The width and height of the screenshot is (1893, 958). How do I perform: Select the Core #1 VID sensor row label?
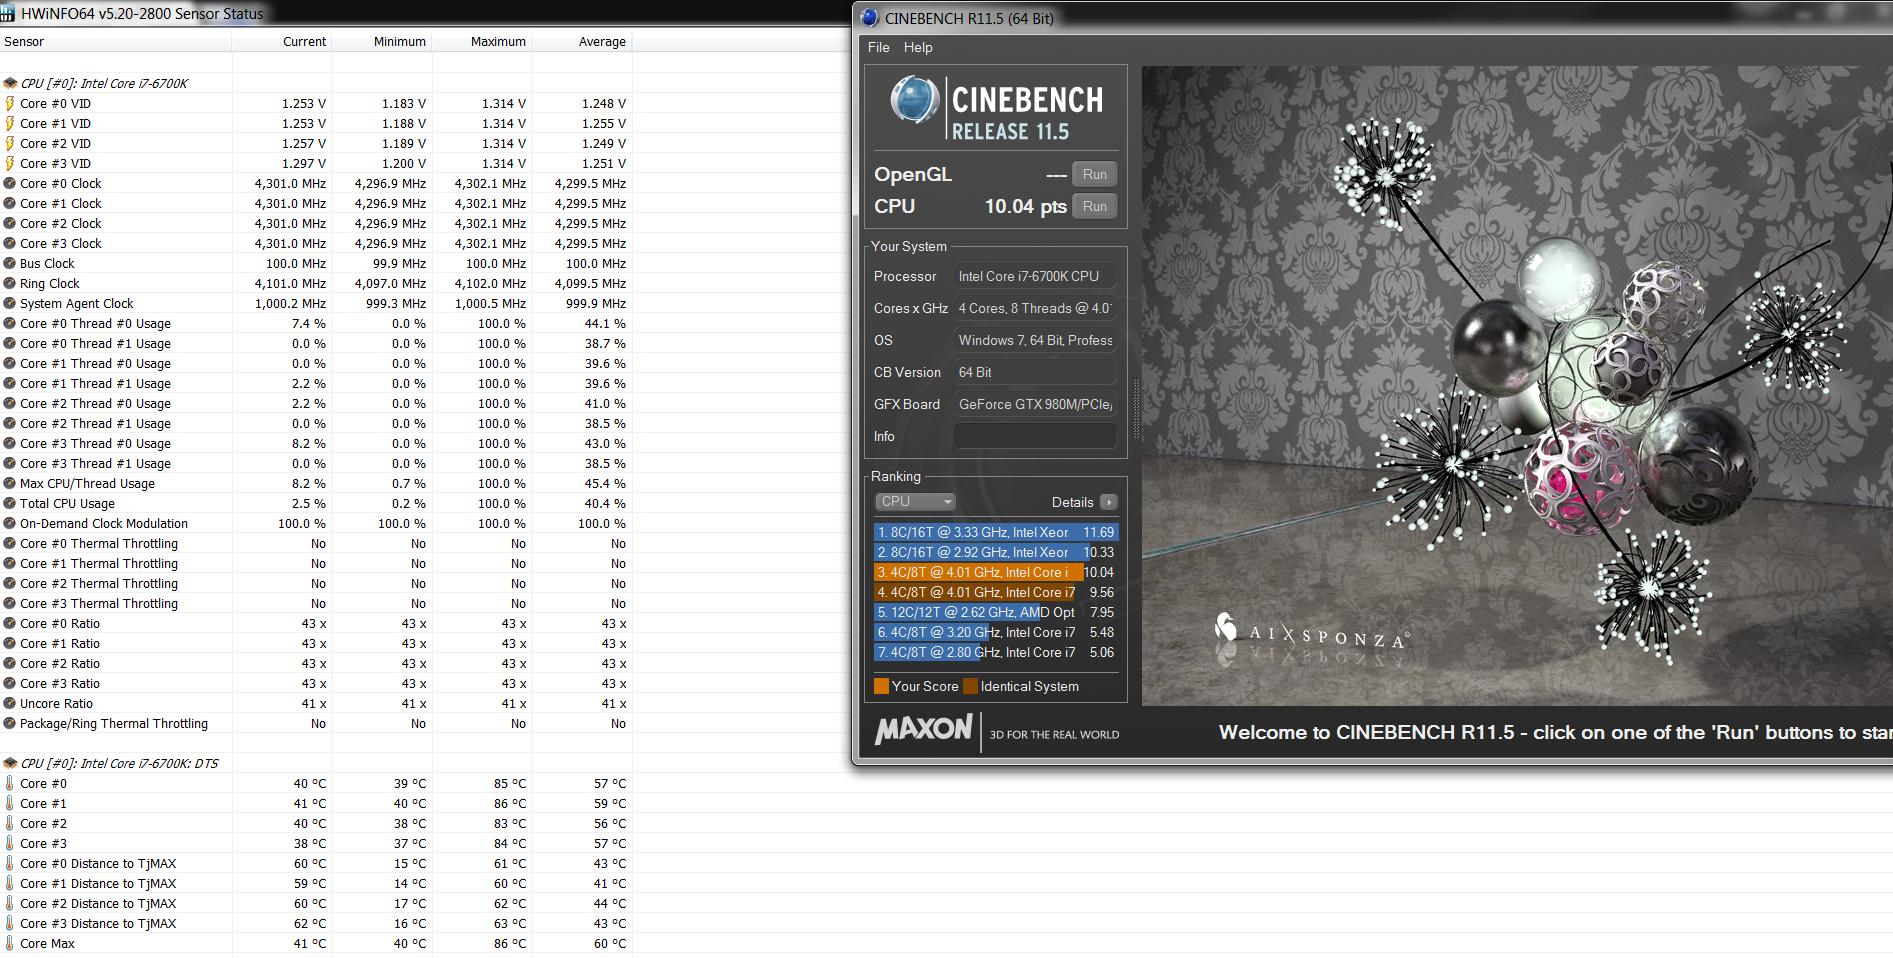tap(55, 124)
